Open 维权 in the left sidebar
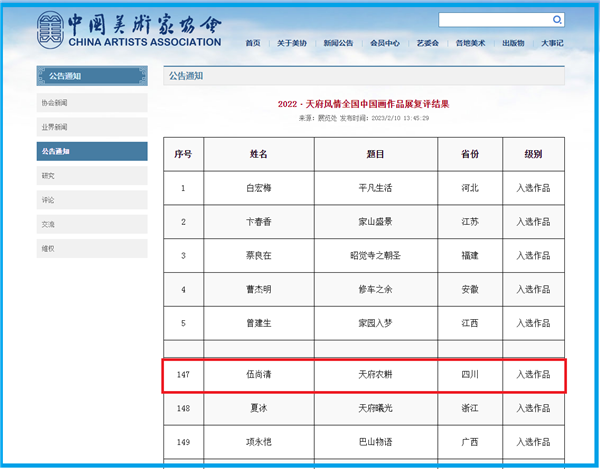Screen dimensions: 600x469 (x=91, y=248)
